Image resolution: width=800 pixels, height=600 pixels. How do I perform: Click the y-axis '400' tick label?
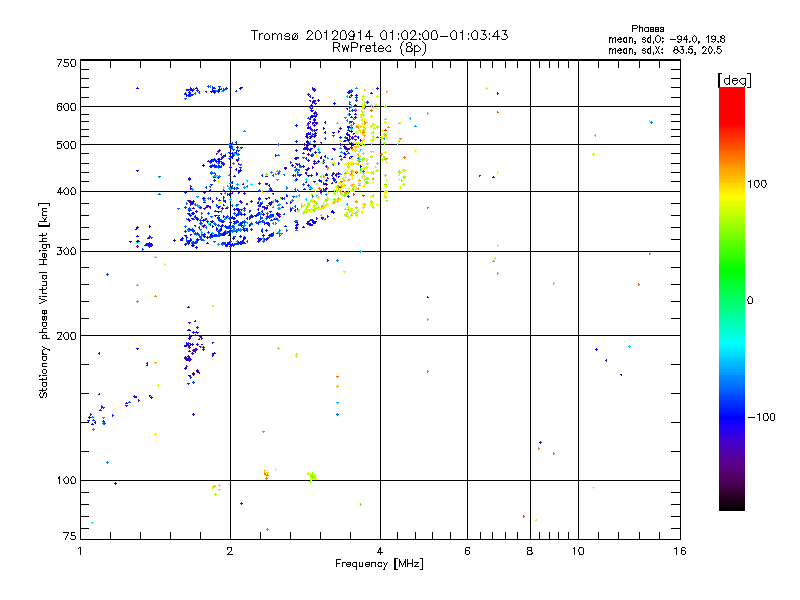click(66, 191)
